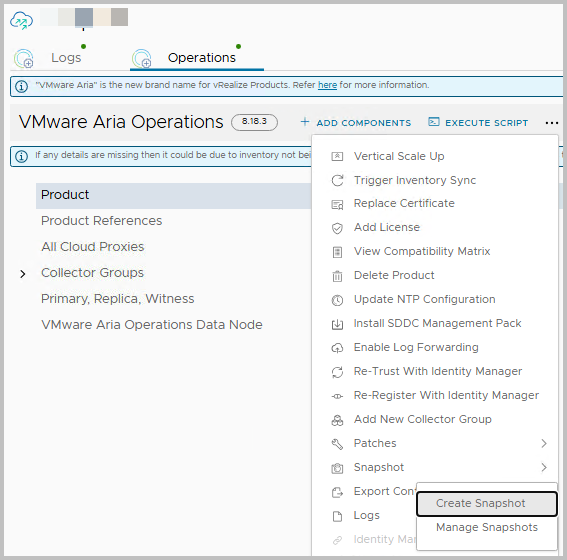
Task: Choose Replace Certificate menu entry
Action: pos(404,203)
